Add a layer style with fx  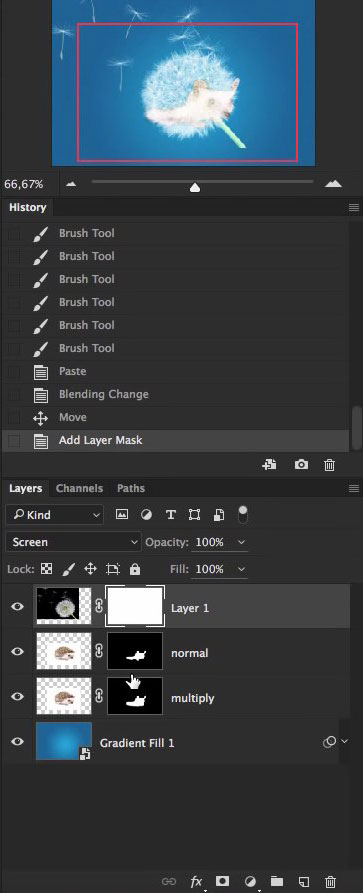click(x=197, y=882)
